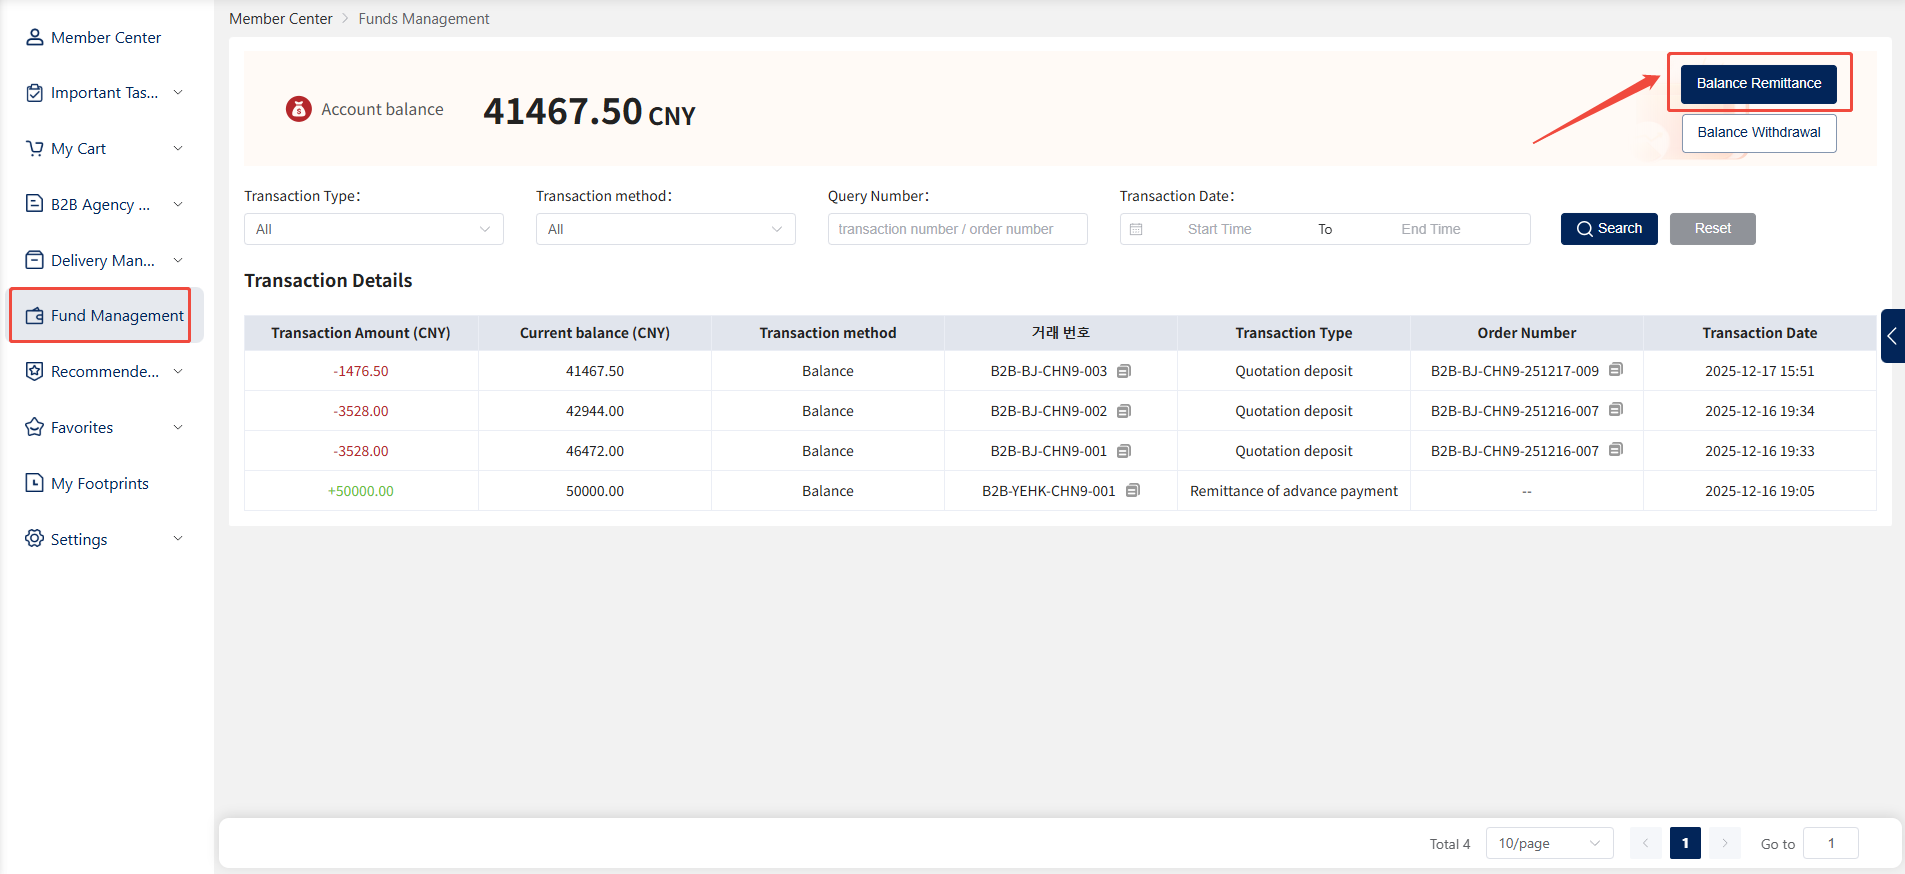Click the Reset button
Viewport: 1905px width, 874px height.
coord(1712,229)
